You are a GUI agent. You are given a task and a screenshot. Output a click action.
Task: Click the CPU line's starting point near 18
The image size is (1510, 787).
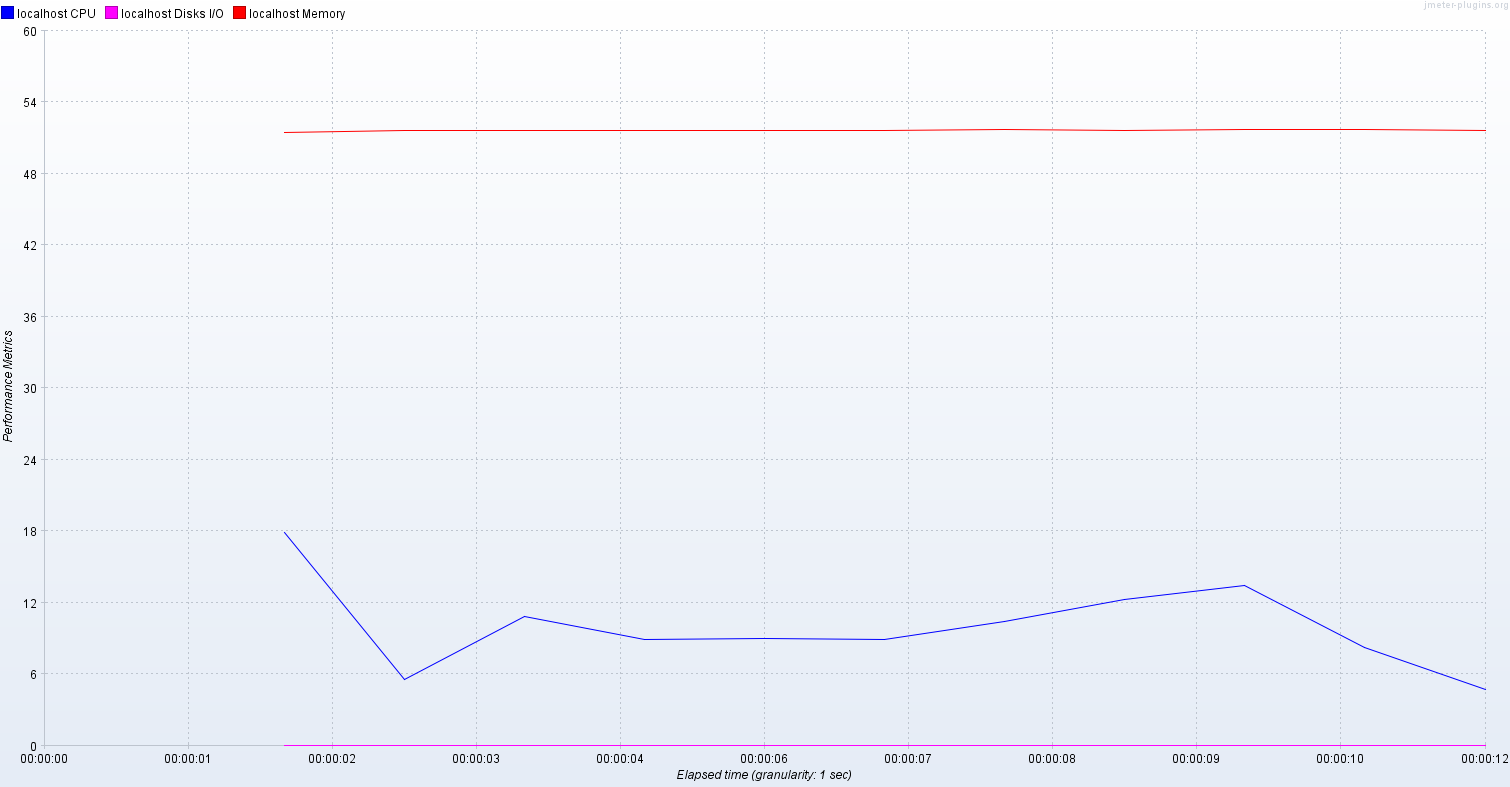click(285, 532)
